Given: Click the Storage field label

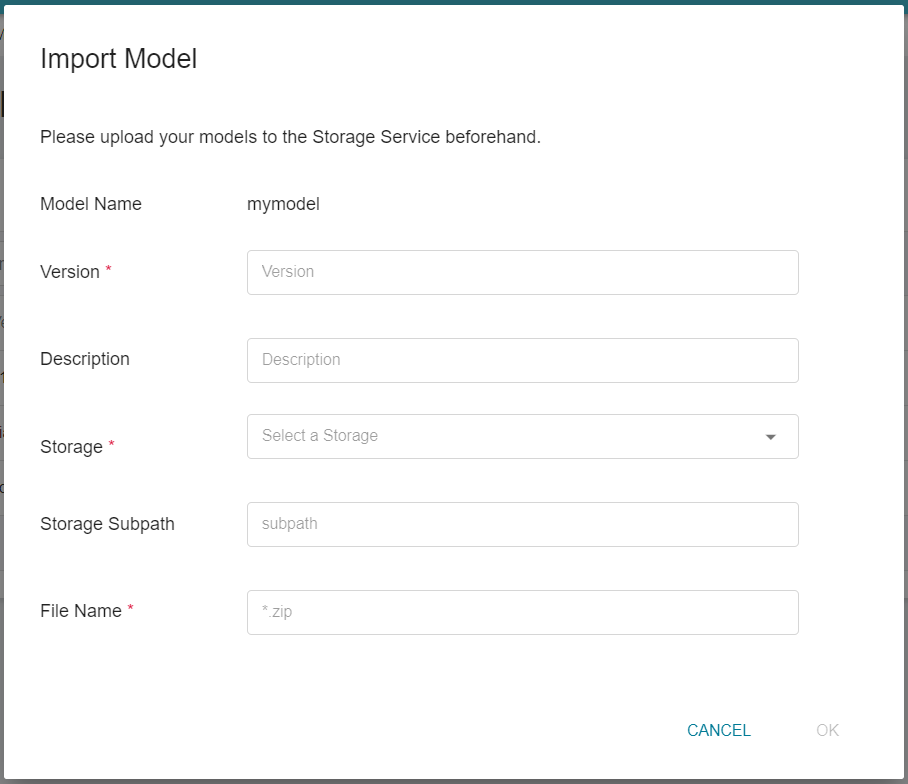Looking at the screenshot, I should (71, 447).
